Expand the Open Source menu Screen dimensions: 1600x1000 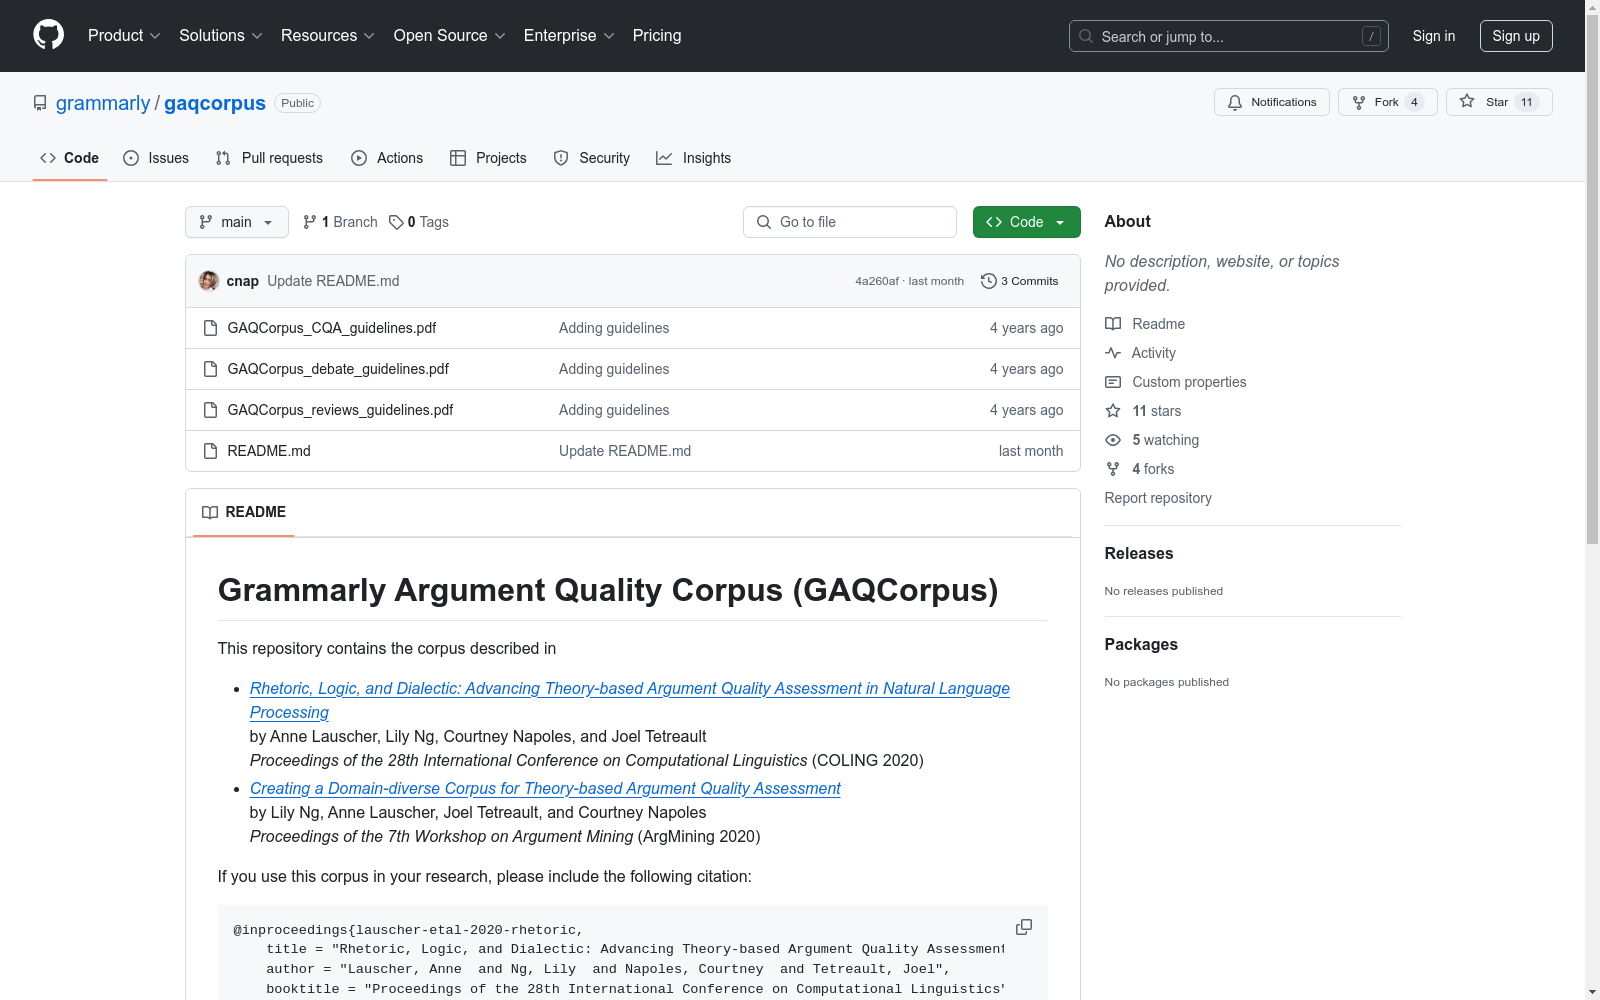coord(450,36)
